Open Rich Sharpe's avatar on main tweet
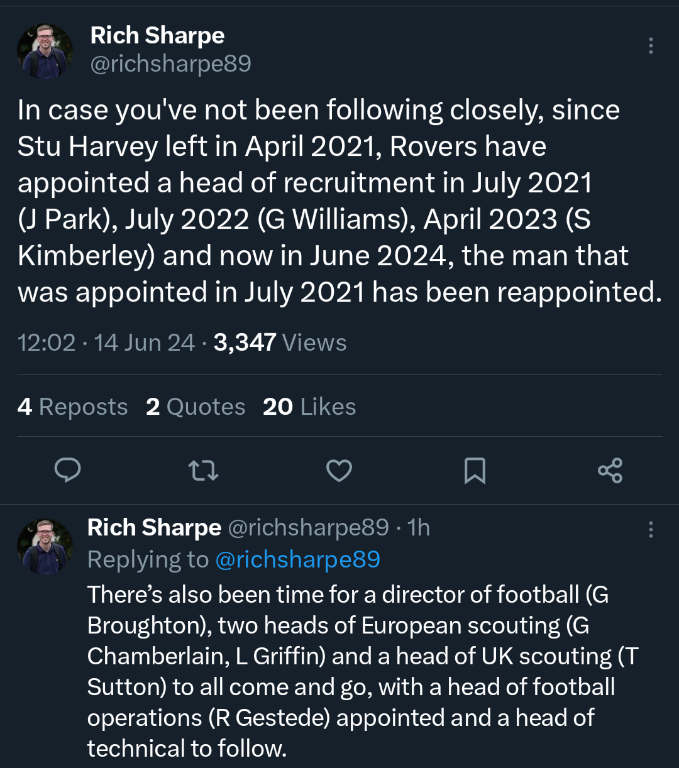Image resolution: width=679 pixels, height=768 pixels. 45,51
